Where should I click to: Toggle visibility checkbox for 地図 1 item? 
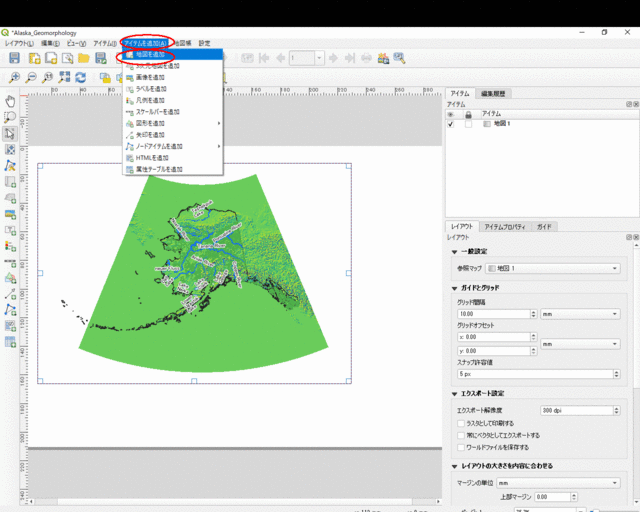[451, 124]
